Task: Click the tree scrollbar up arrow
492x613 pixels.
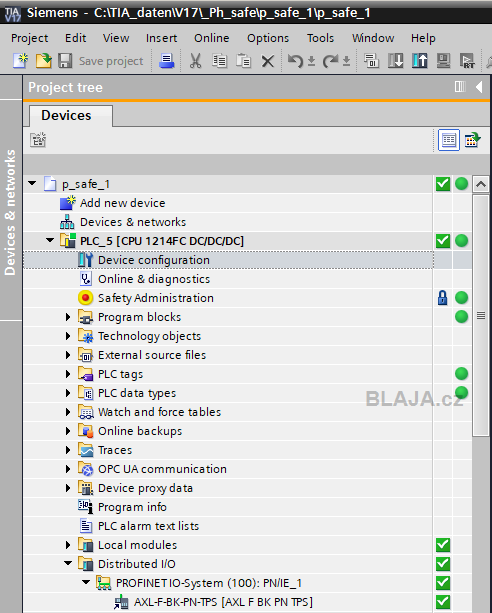Action: click(x=481, y=184)
